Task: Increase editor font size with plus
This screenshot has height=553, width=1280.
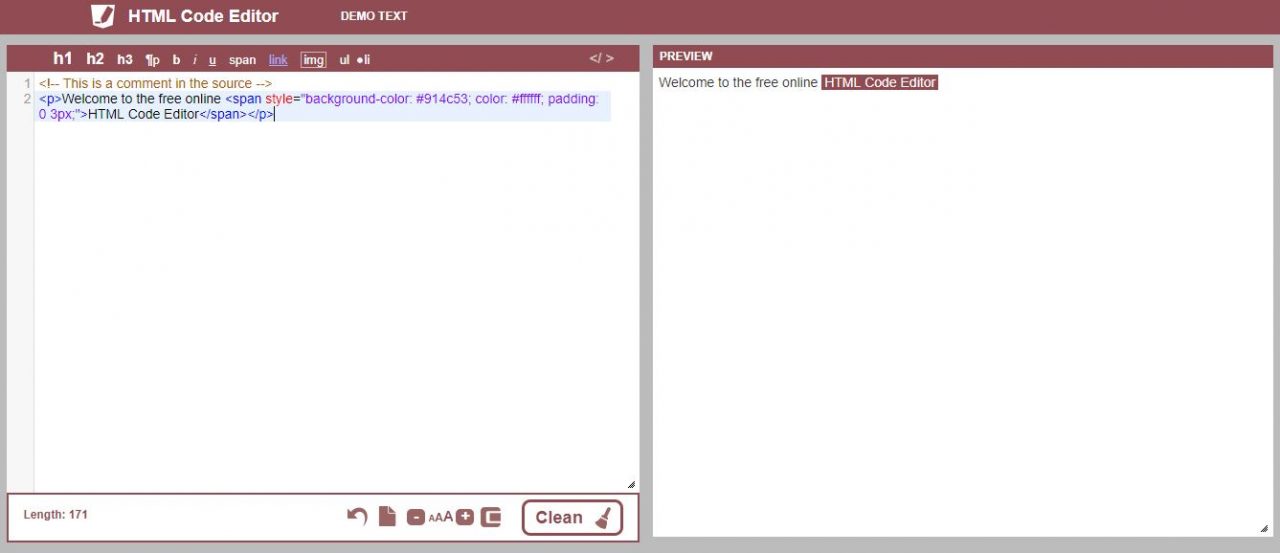Action: [x=464, y=517]
